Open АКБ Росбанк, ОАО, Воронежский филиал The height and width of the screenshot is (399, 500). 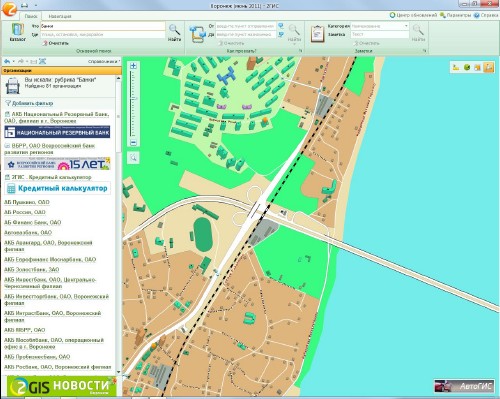pos(58,367)
